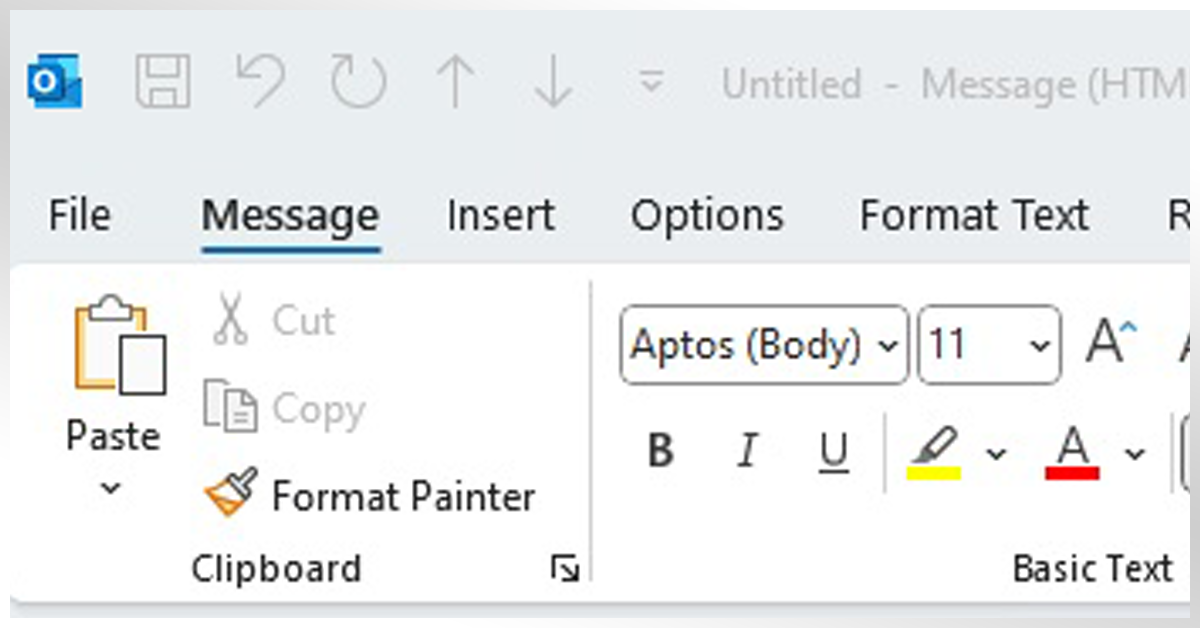1200x628 pixels.
Task: Open the Clipboard dialog launcher
Action: click(x=565, y=570)
